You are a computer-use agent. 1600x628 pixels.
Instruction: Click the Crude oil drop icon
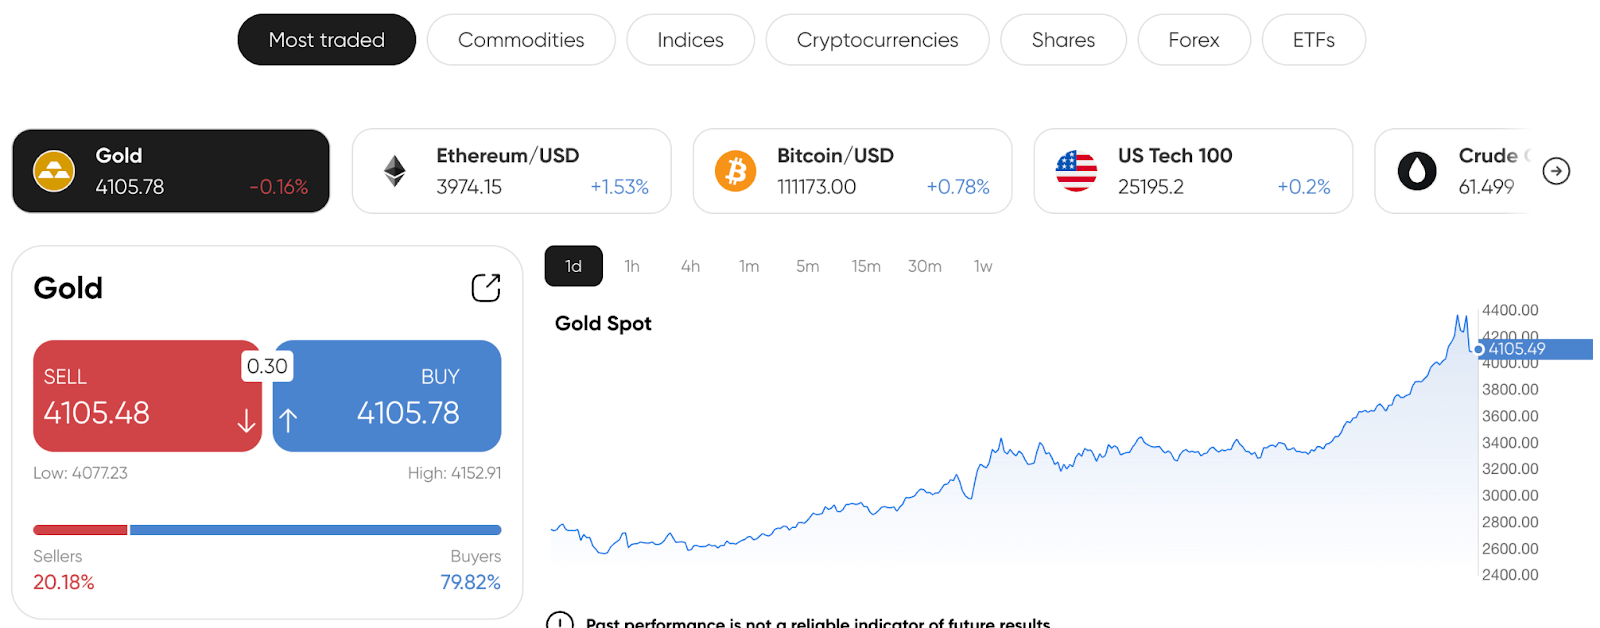1417,171
